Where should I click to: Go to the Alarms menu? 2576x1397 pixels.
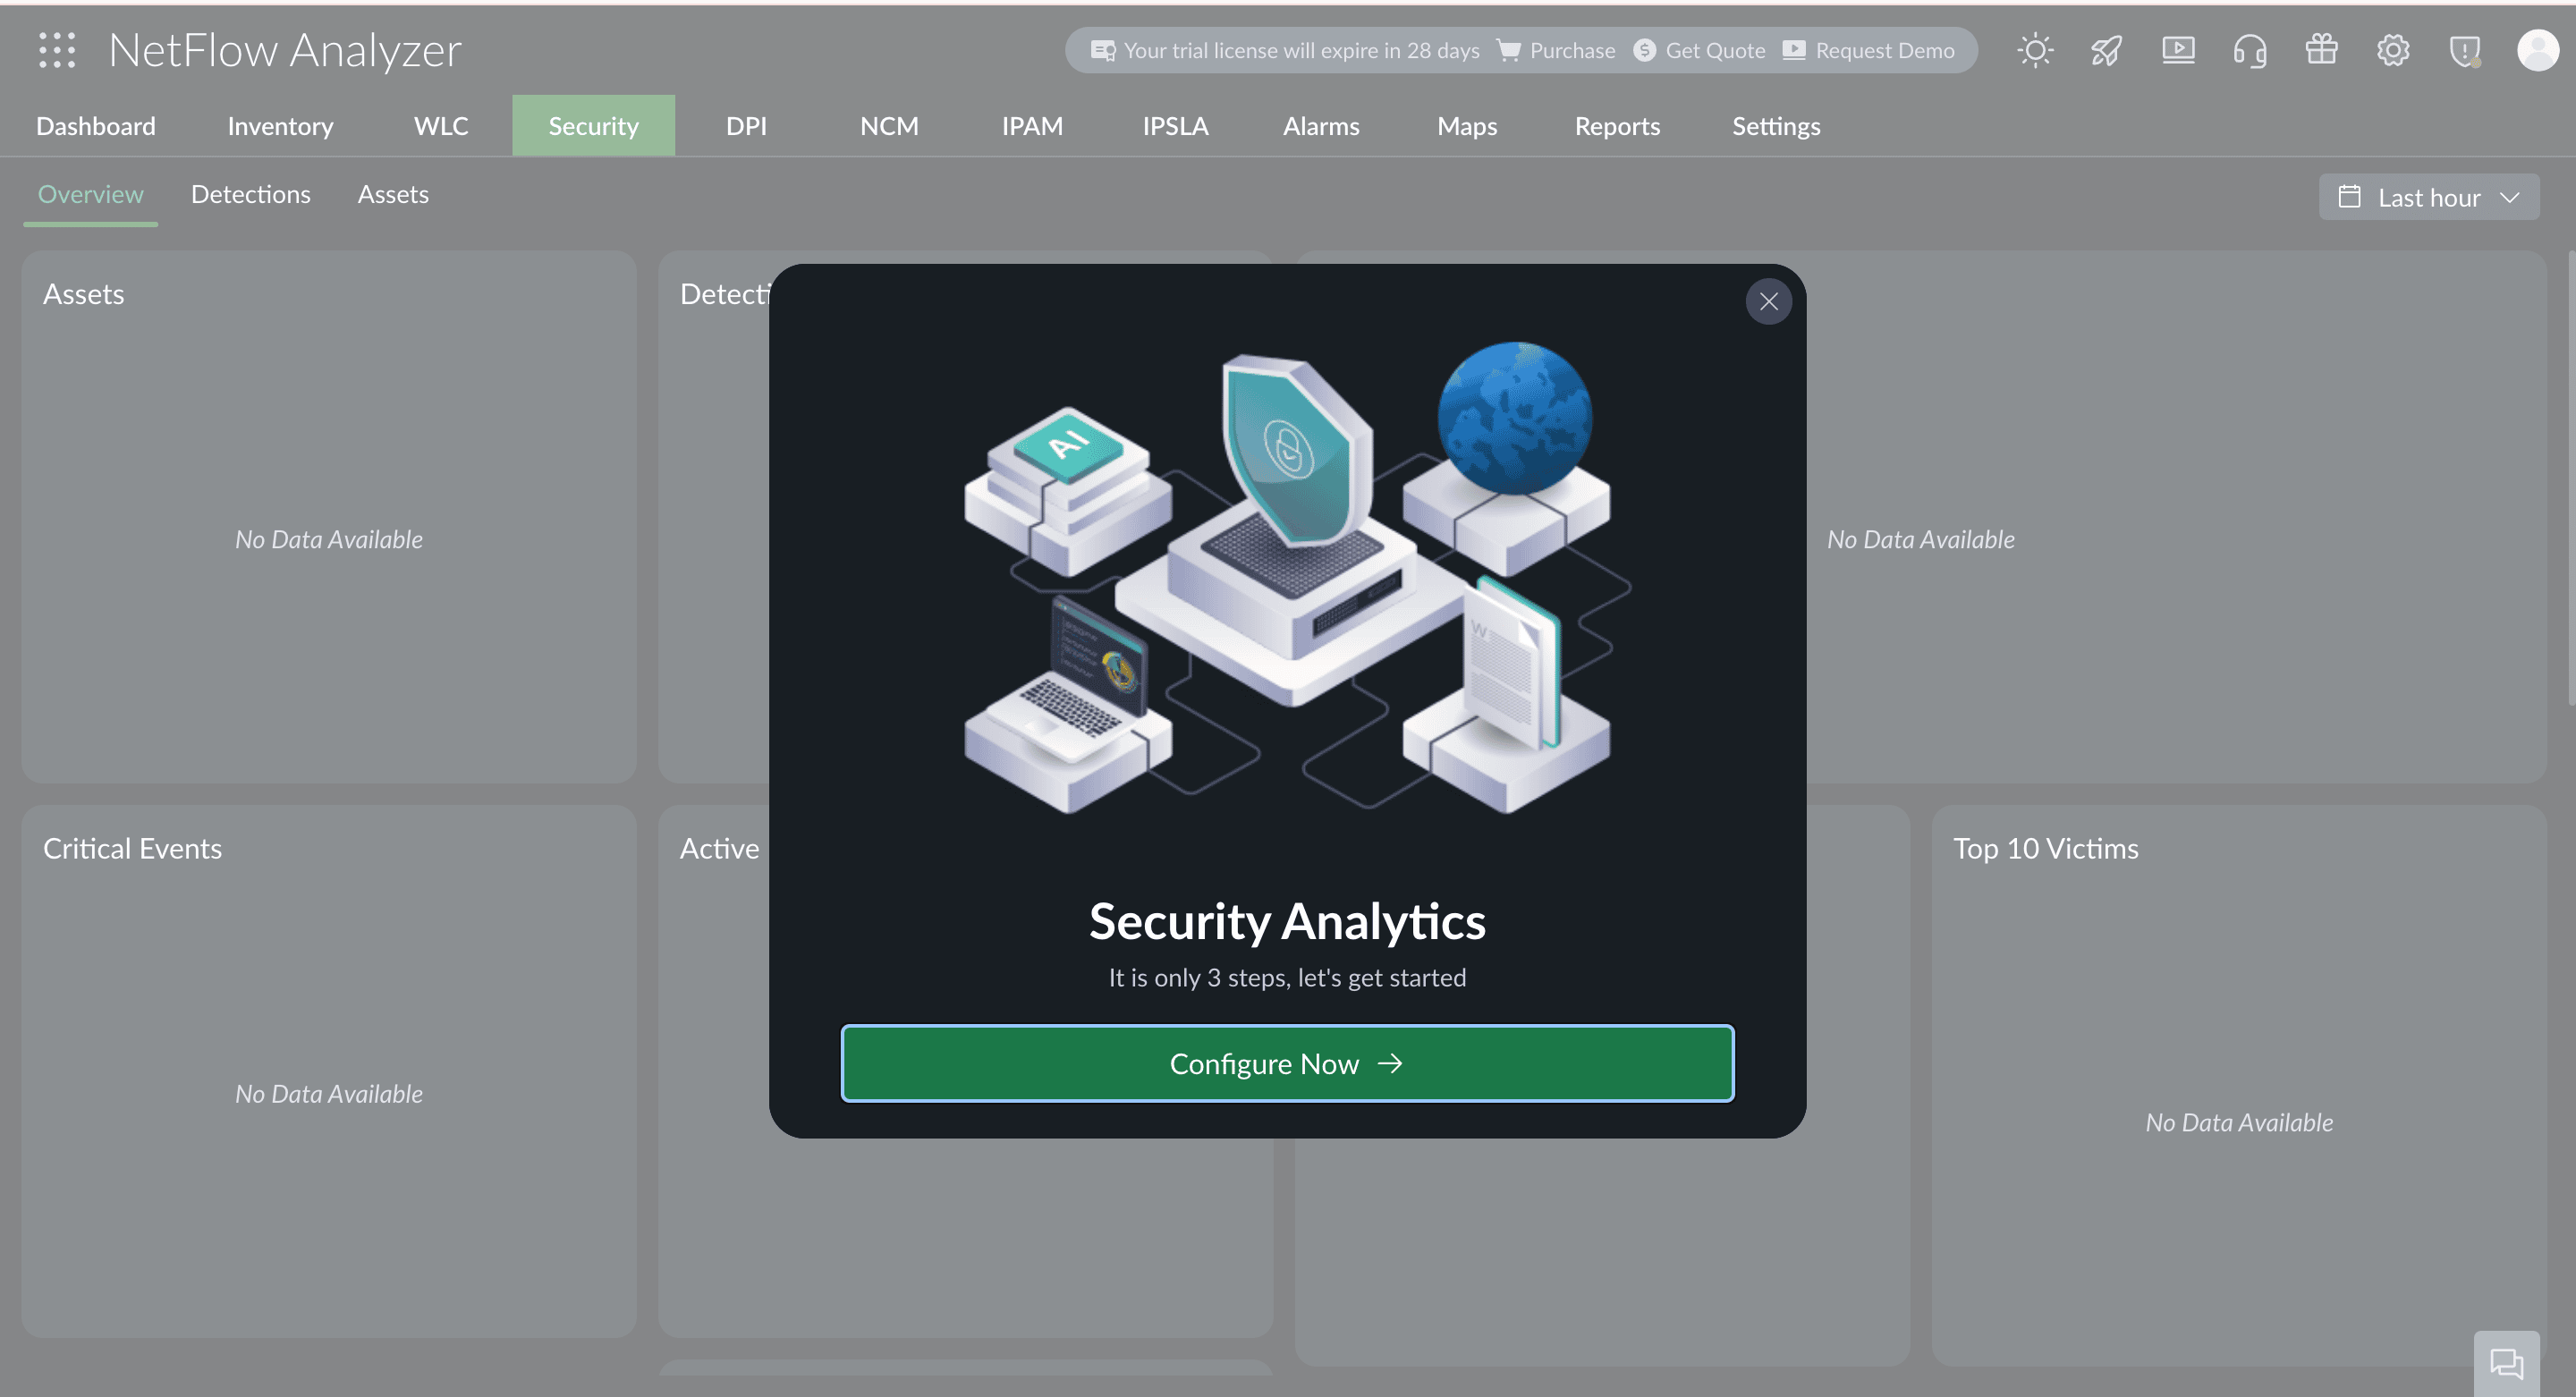[x=1320, y=126]
